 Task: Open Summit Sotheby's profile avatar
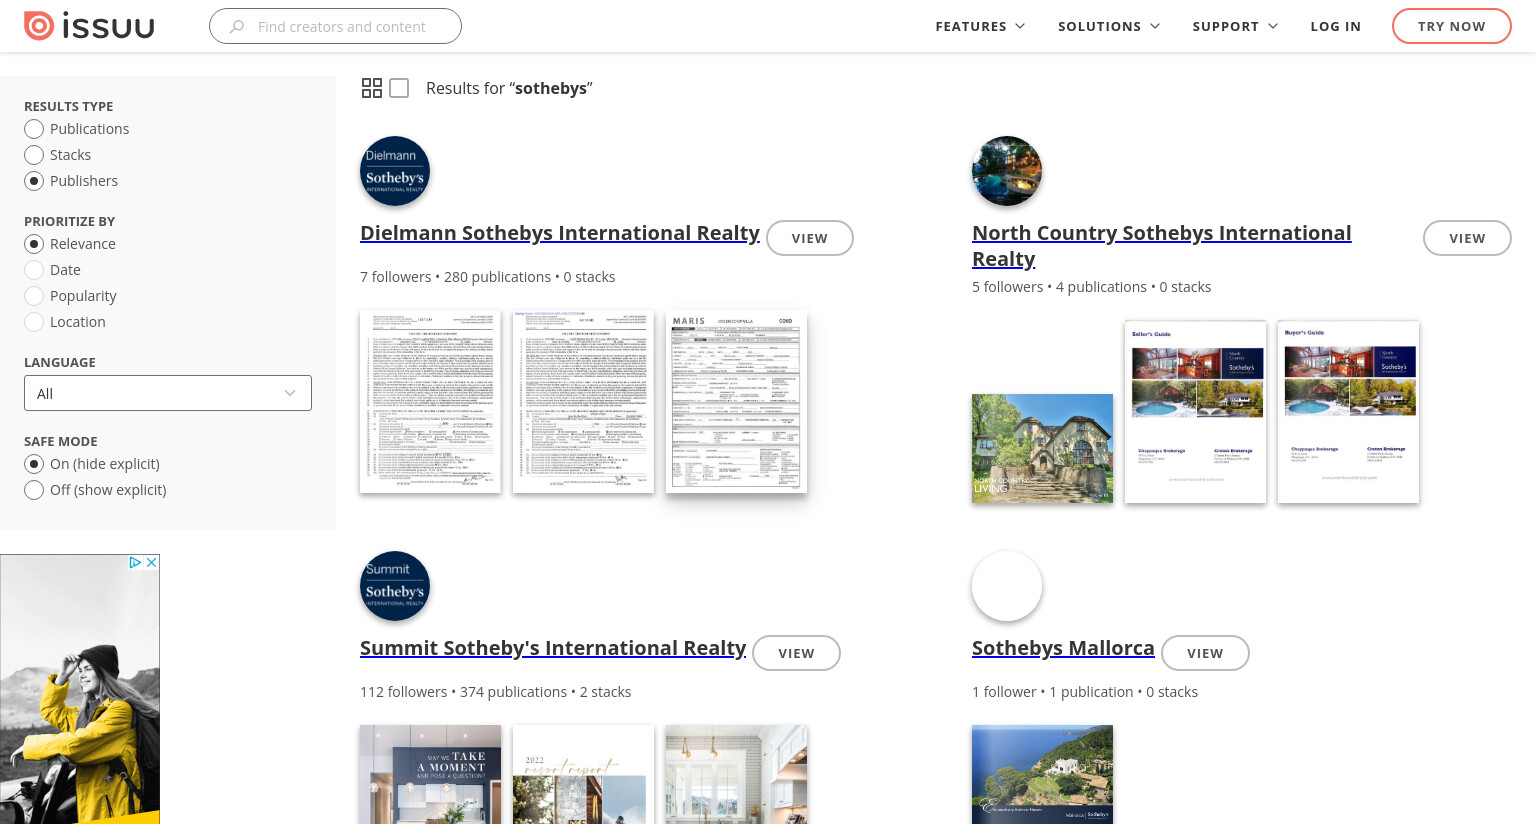[x=395, y=586]
